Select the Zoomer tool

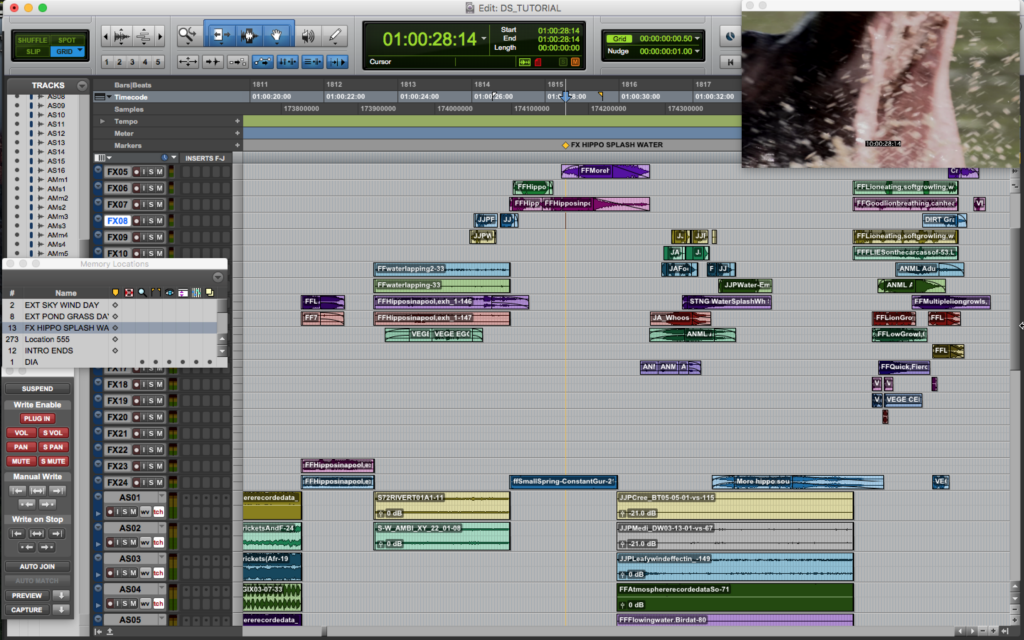point(188,35)
